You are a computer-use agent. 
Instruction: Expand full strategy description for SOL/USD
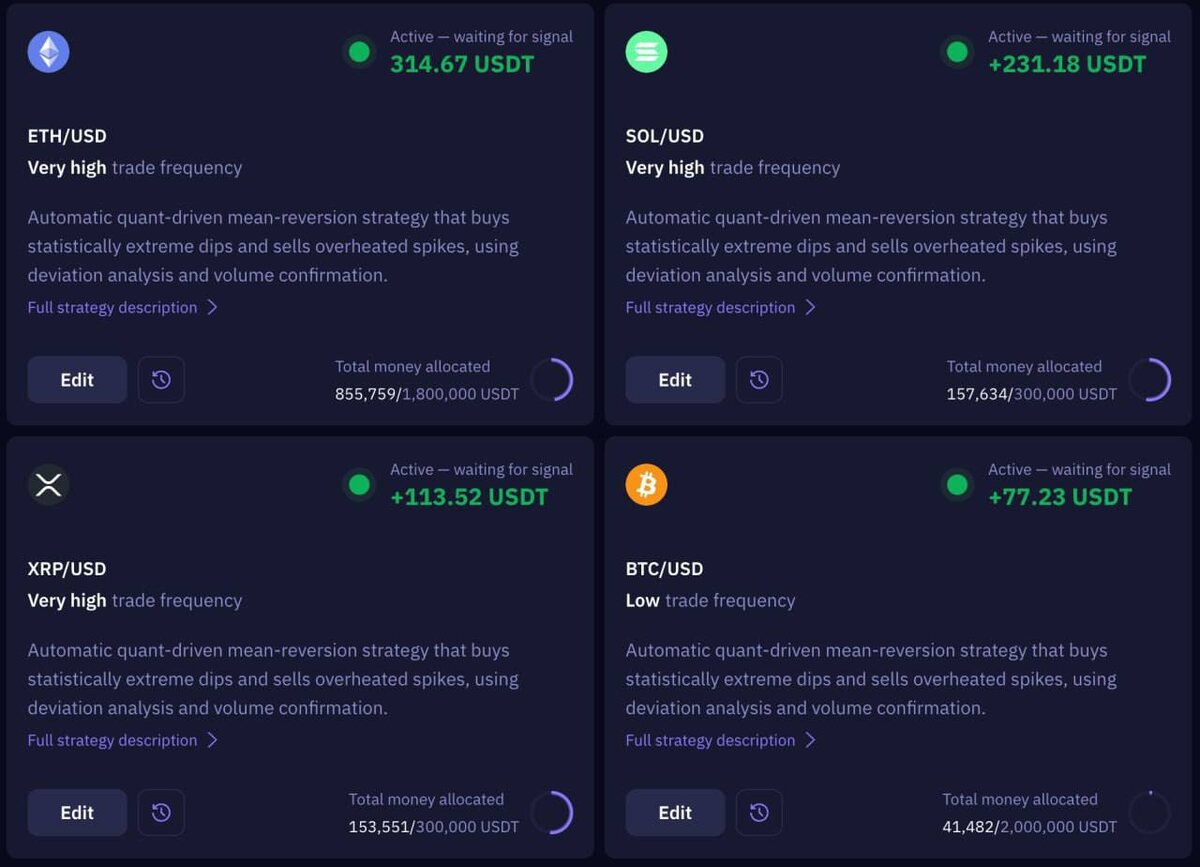point(720,308)
